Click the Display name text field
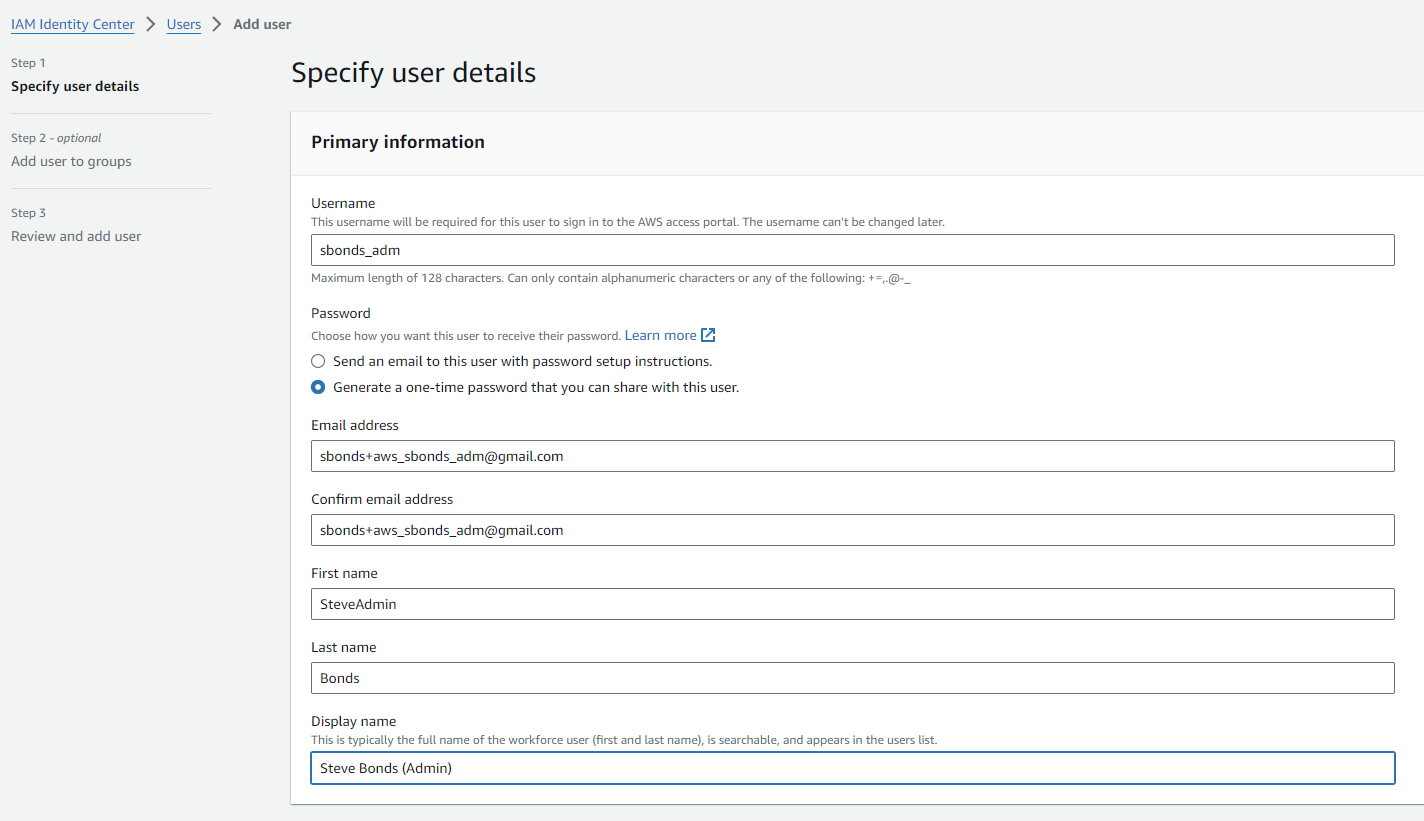Screen dimensions: 1424x821 (x=852, y=768)
